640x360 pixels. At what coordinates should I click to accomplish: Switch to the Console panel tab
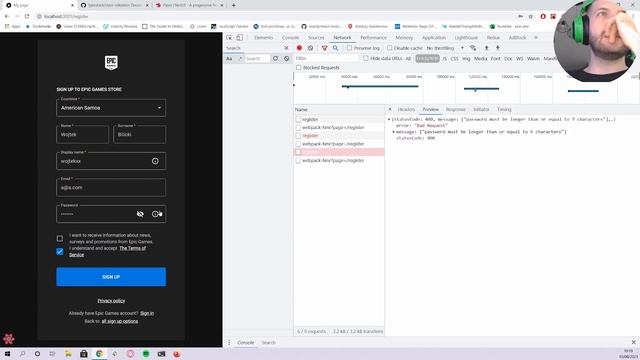pyautogui.click(x=290, y=38)
